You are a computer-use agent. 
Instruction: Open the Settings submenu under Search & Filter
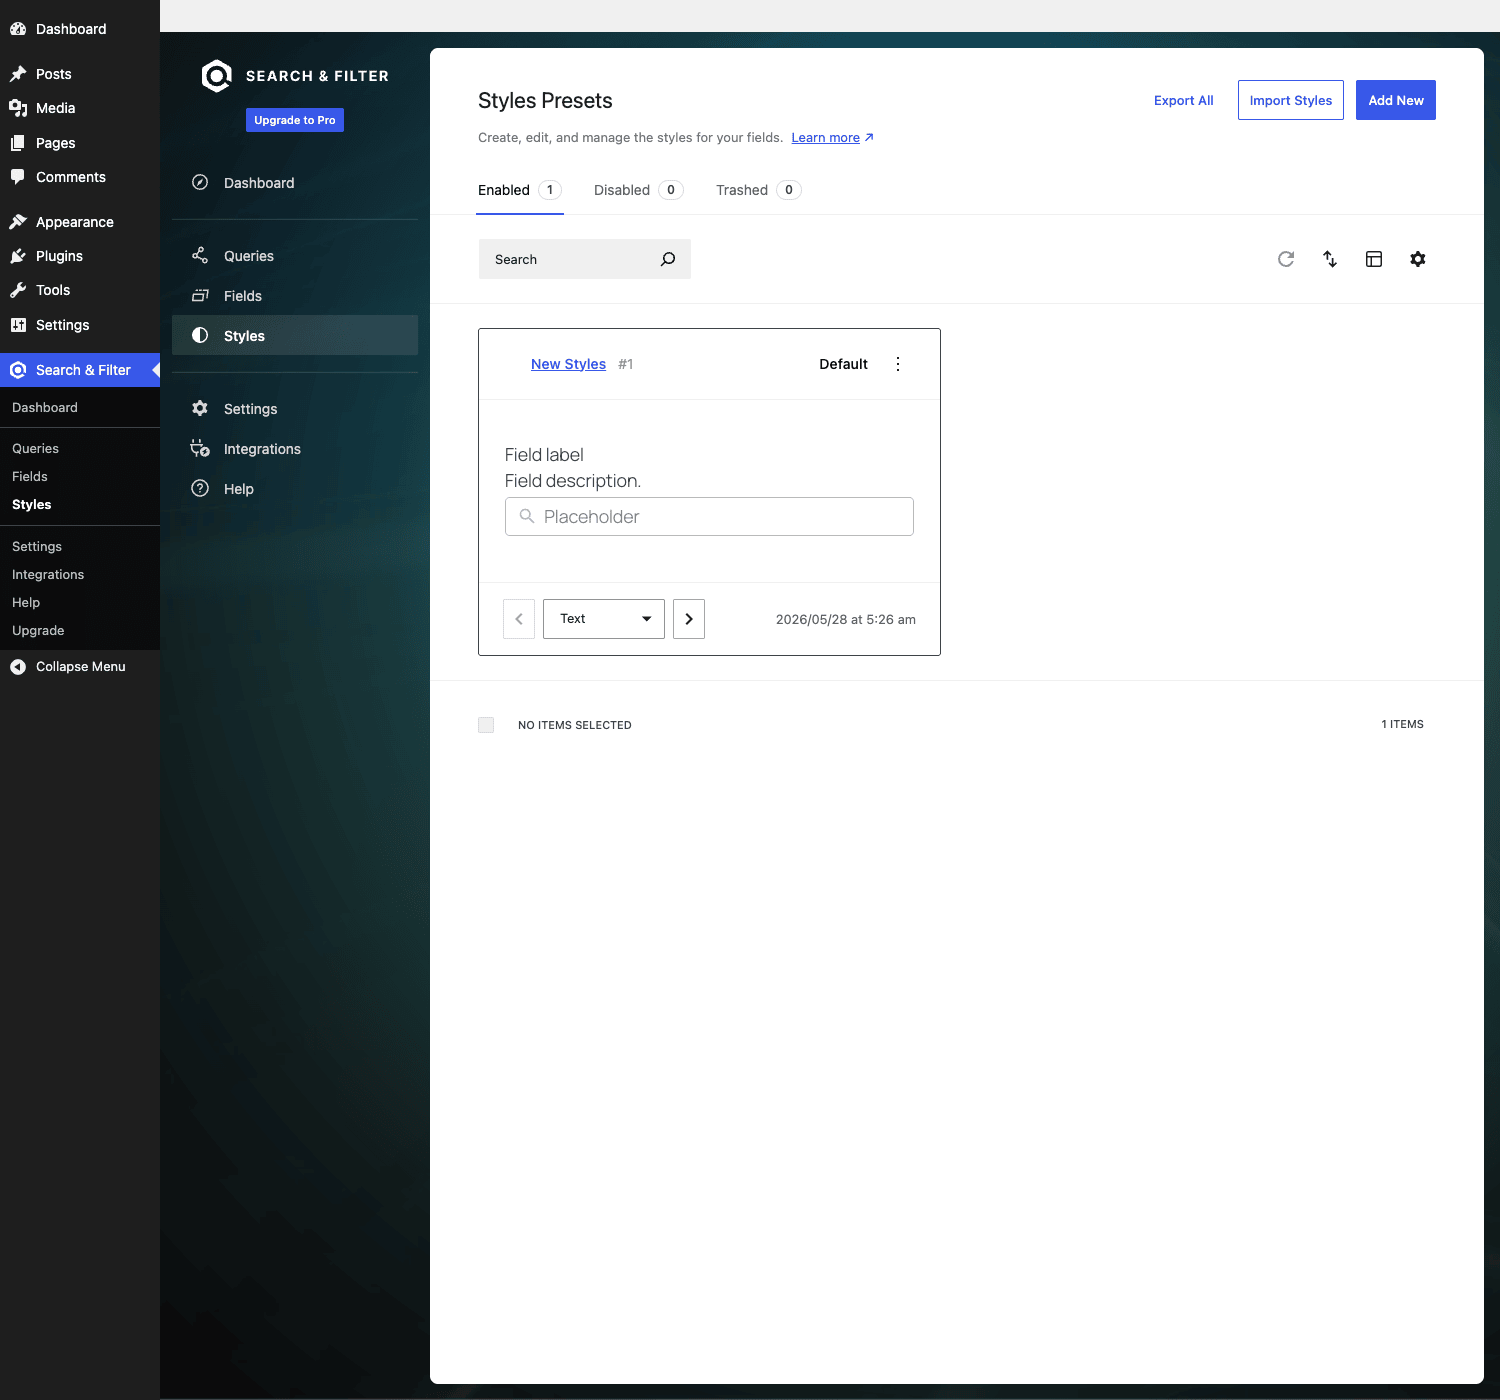coord(37,547)
